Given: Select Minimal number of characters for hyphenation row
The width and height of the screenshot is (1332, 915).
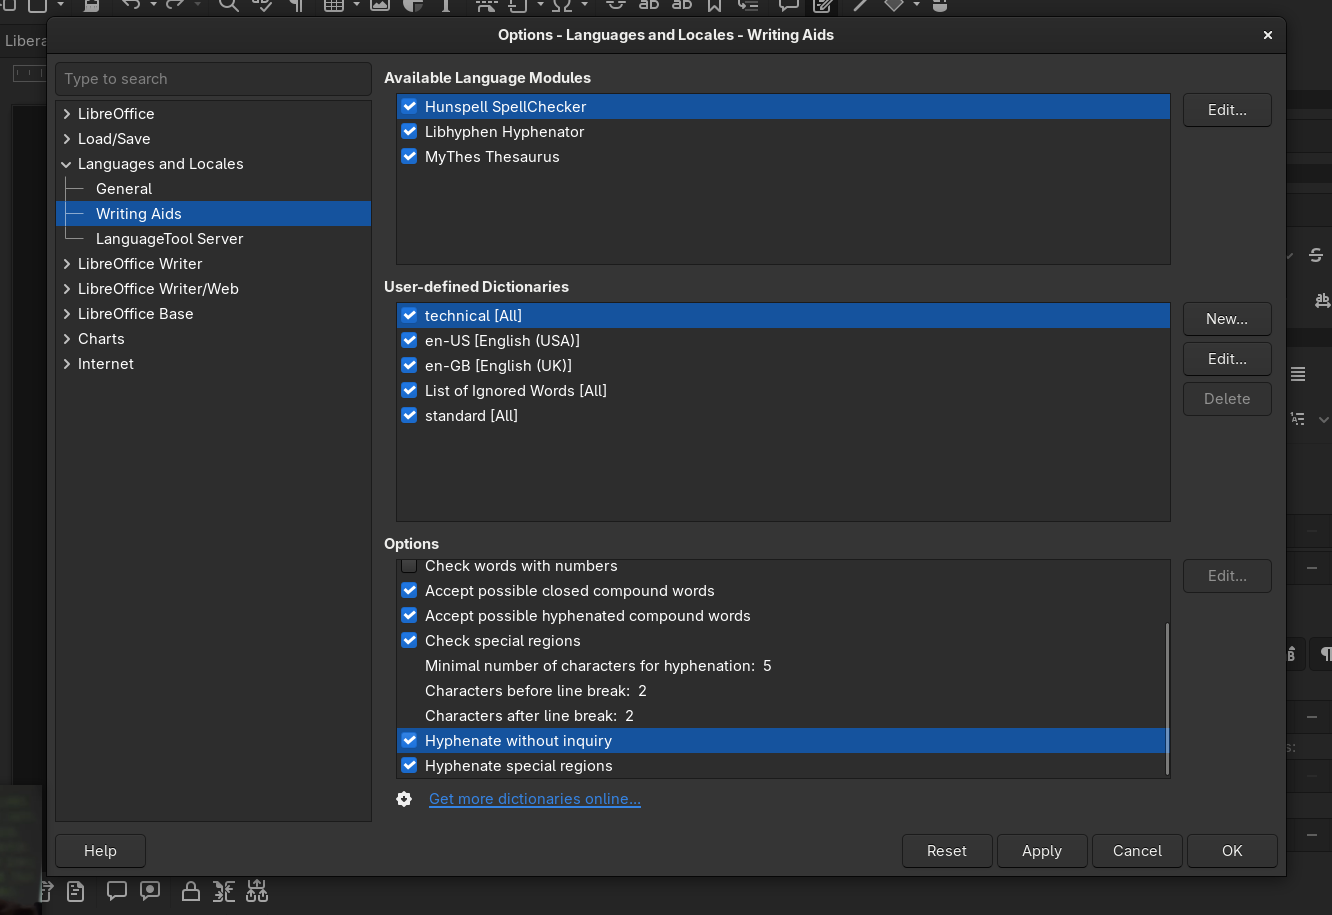Looking at the screenshot, I should coord(782,666).
